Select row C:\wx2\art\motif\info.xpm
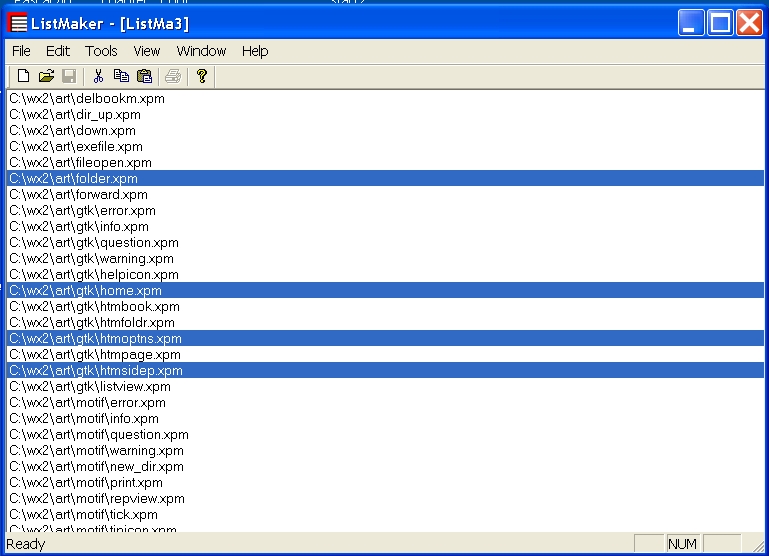 coord(385,419)
